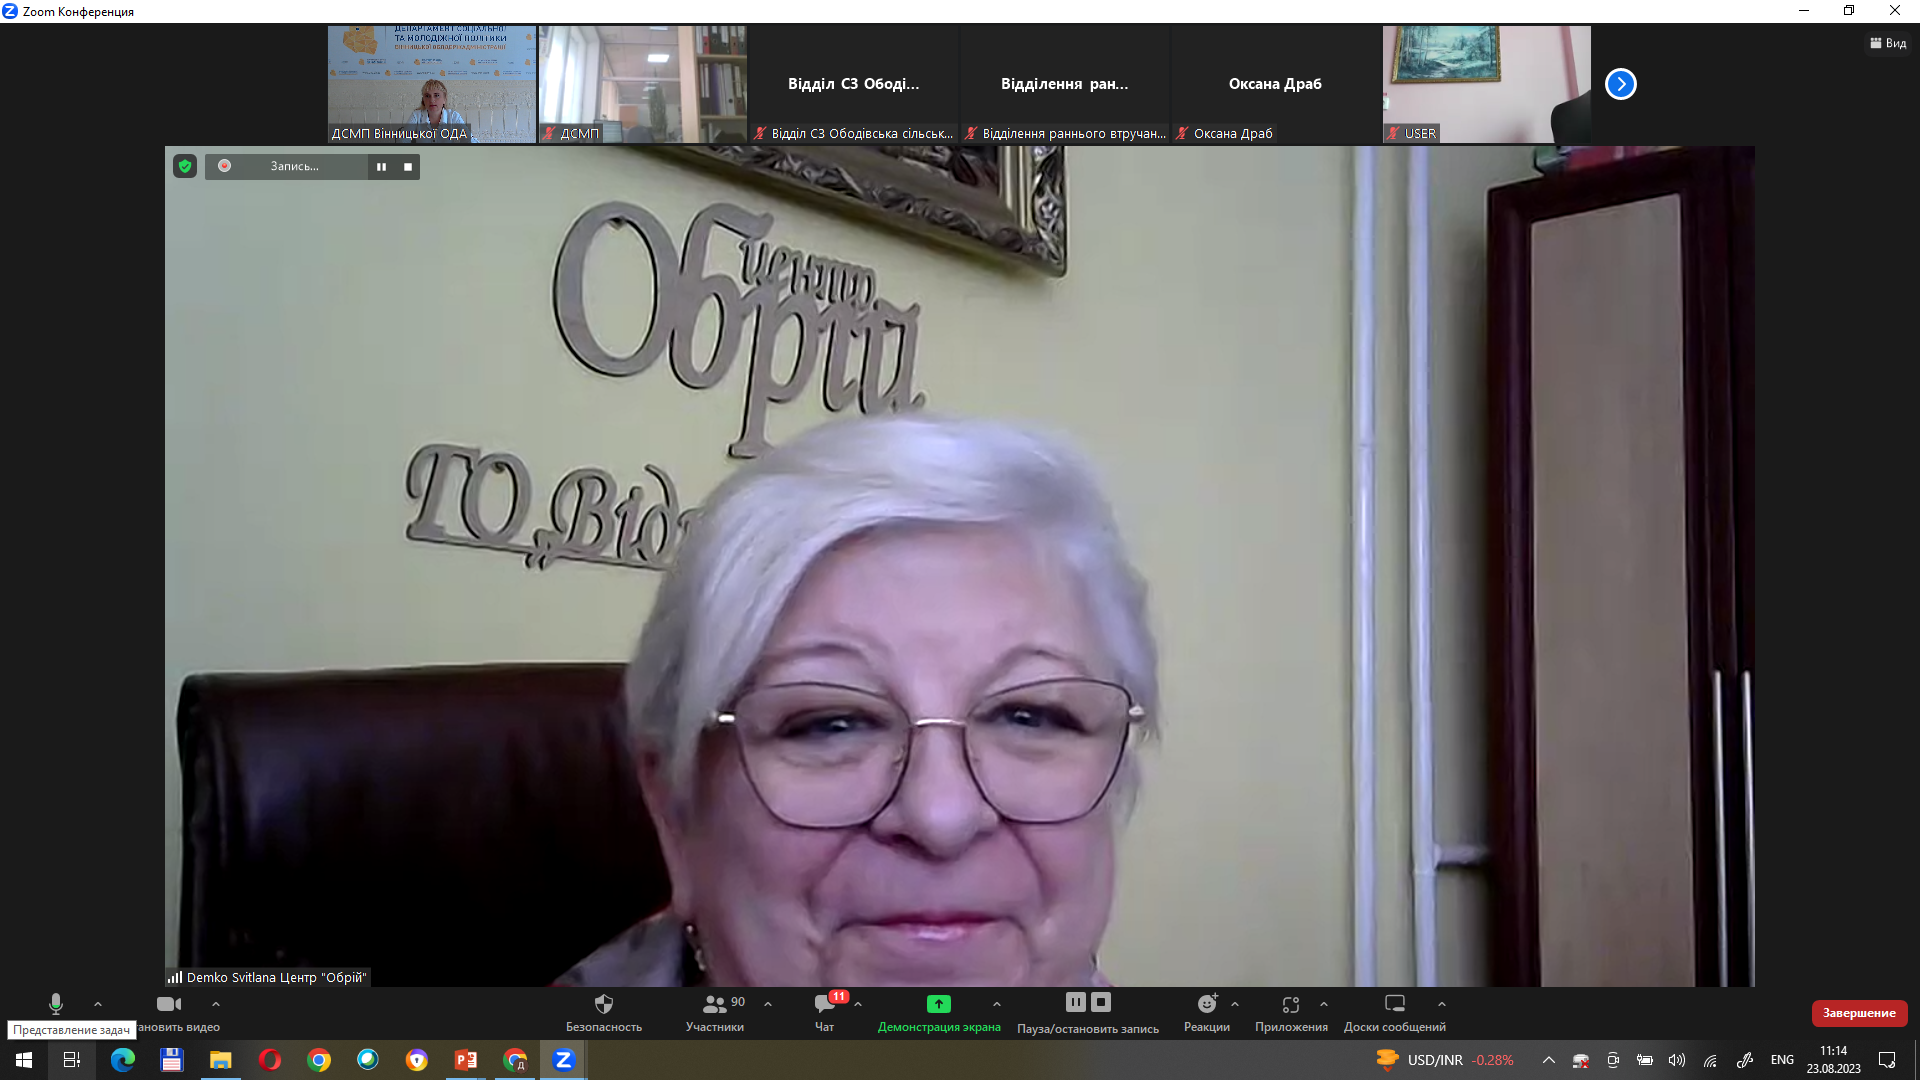The width and height of the screenshot is (1920, 1080).
Task: Open pen workspace tray icon
Action: [x=1745, y=1060]
